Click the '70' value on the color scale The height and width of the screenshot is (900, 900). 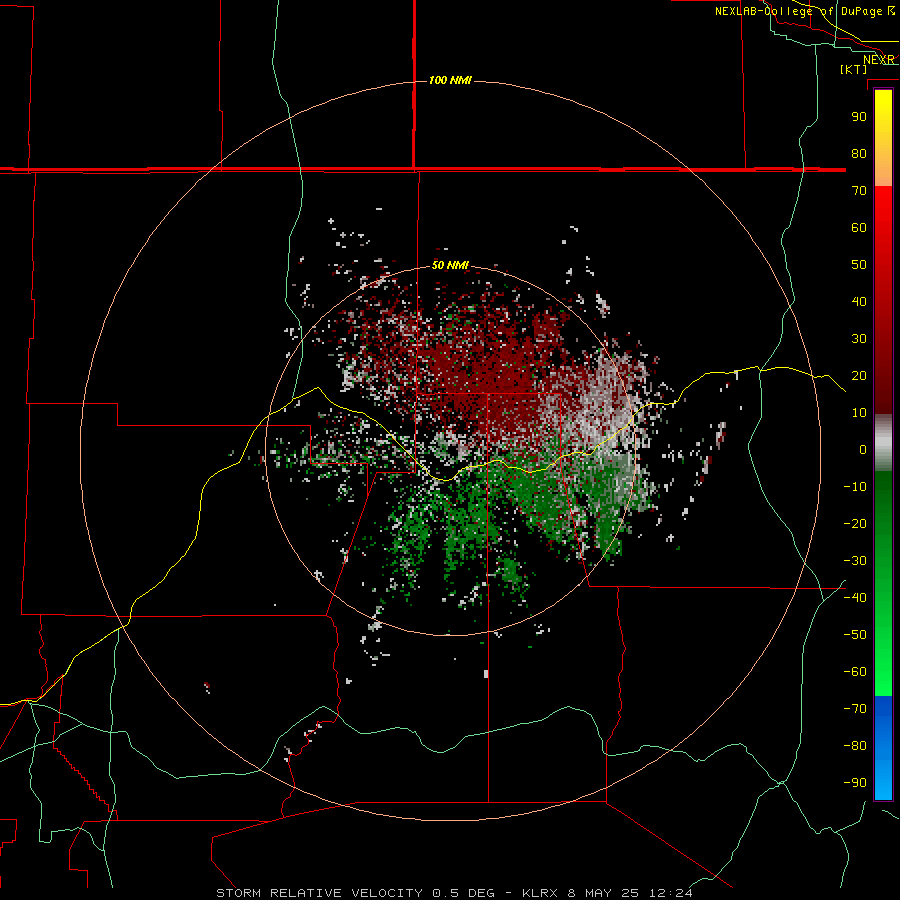click(859, 191)
